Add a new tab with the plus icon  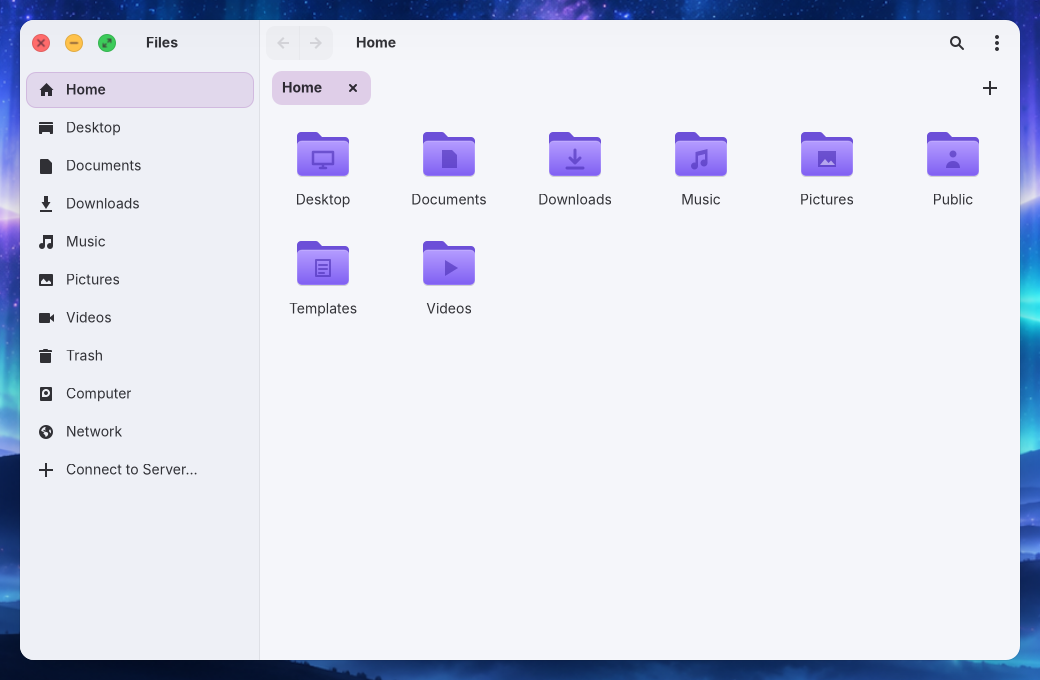[x=990, y=88]
